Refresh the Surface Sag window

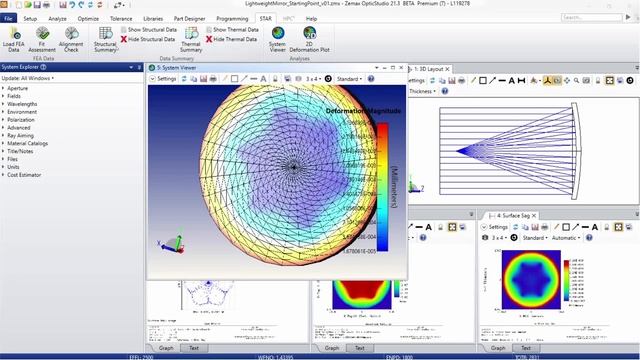pos(516,227)
